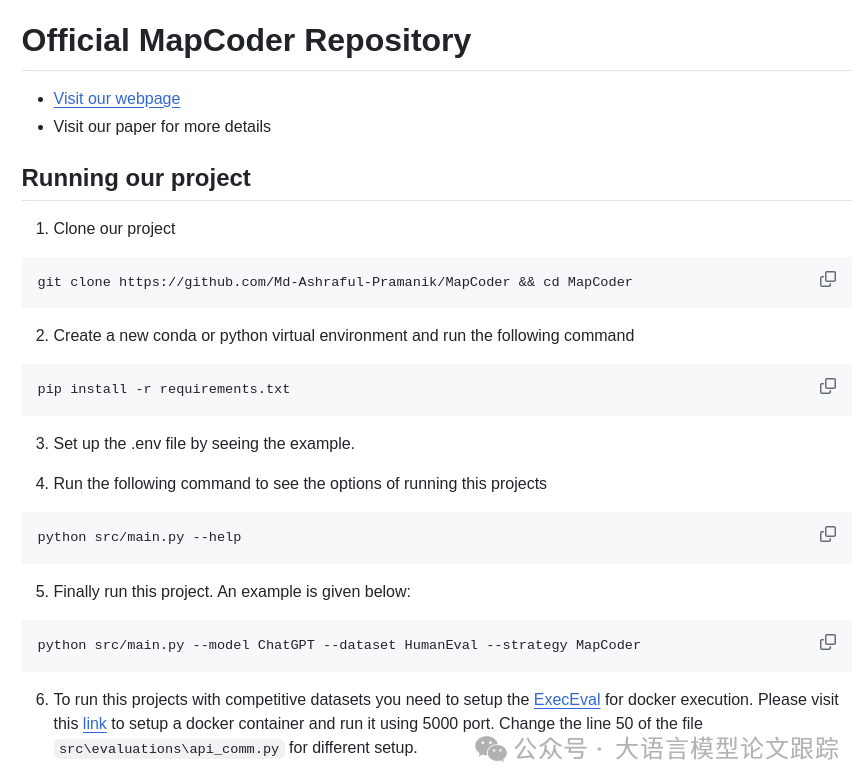Copy the HumanEval MapCoder run command
This screenshot has height=783, width=866.
(x=828, y=642)
